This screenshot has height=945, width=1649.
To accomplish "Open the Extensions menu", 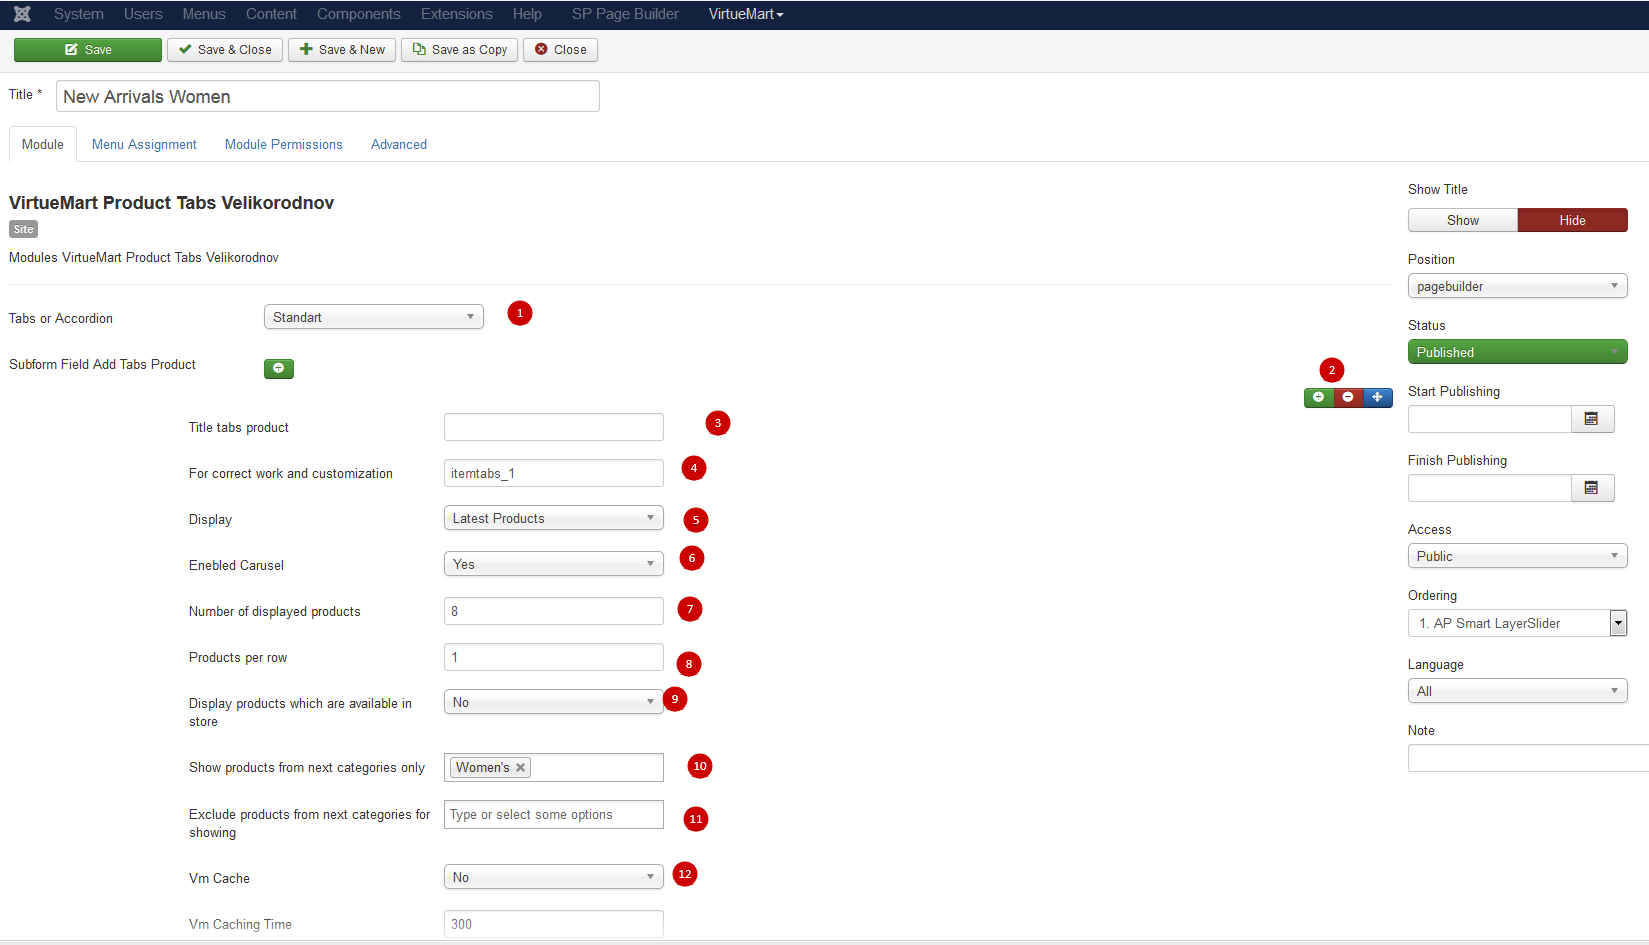I will click(x=456, y=14).
